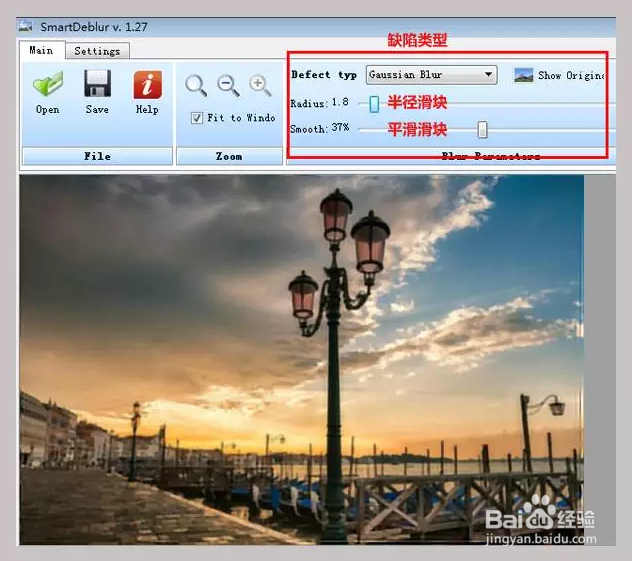Click the street lamp preview image
This screenshot has width=632, height=561.
pos(301,359)
